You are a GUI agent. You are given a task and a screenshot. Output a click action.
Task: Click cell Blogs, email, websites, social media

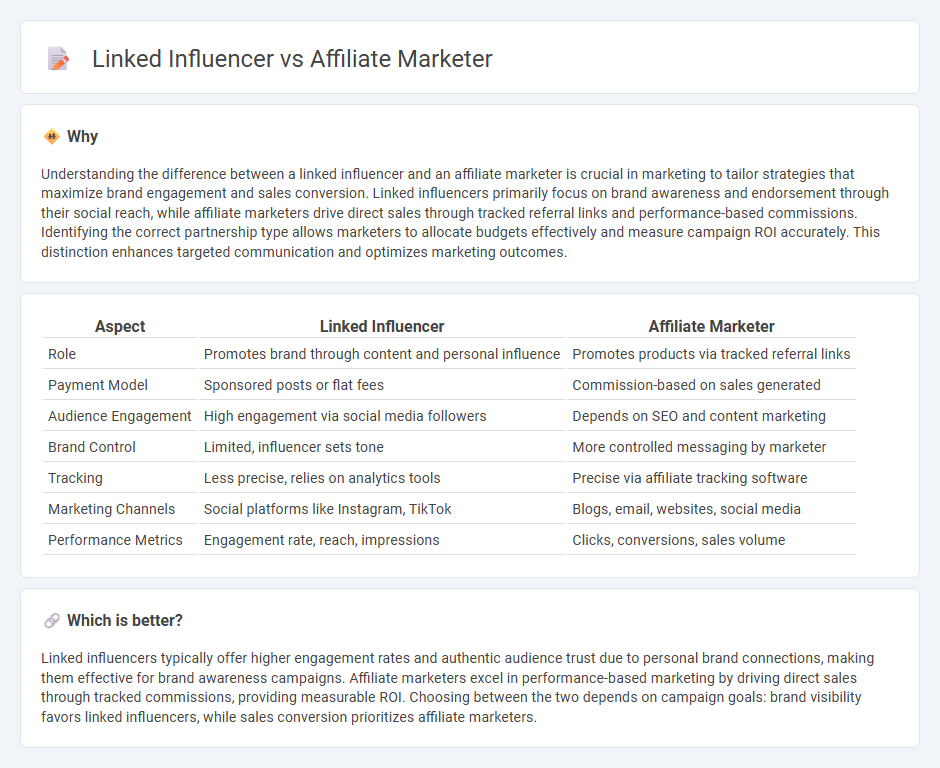[711, 509]
